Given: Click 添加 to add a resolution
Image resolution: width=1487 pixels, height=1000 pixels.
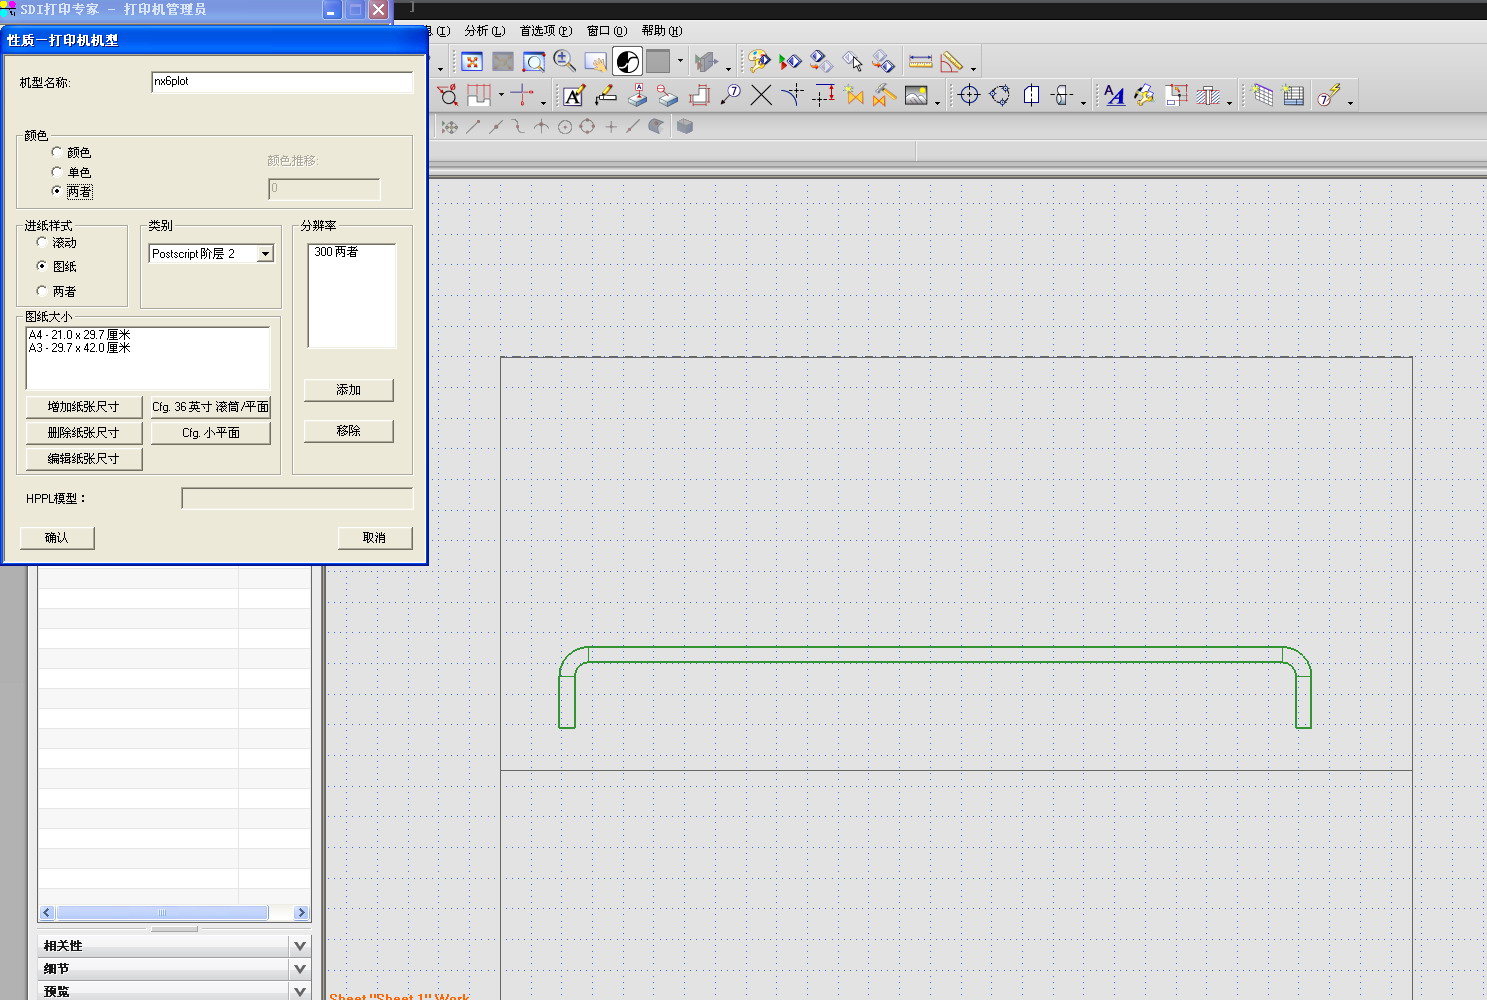Looking at the screenshot, I should [x=349, y=390].
